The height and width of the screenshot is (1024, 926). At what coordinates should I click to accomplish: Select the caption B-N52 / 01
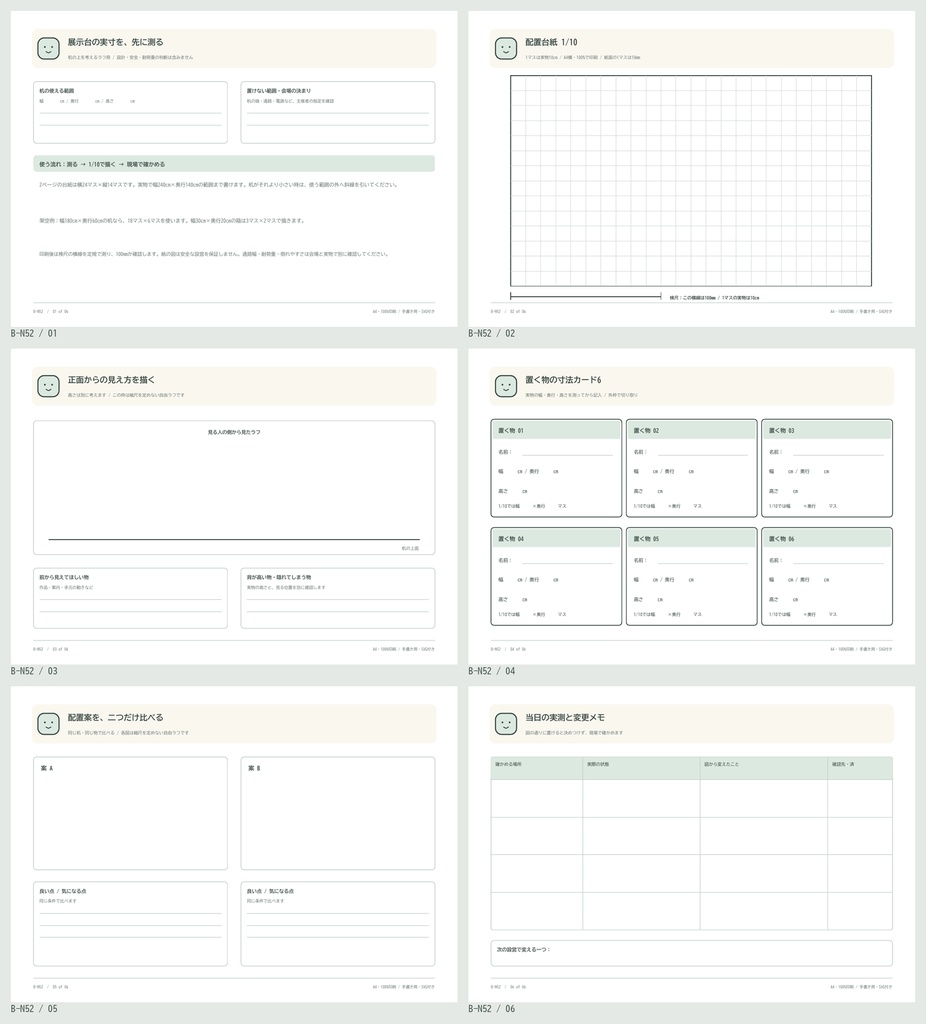pyautogui.click(x=34, y=333)
